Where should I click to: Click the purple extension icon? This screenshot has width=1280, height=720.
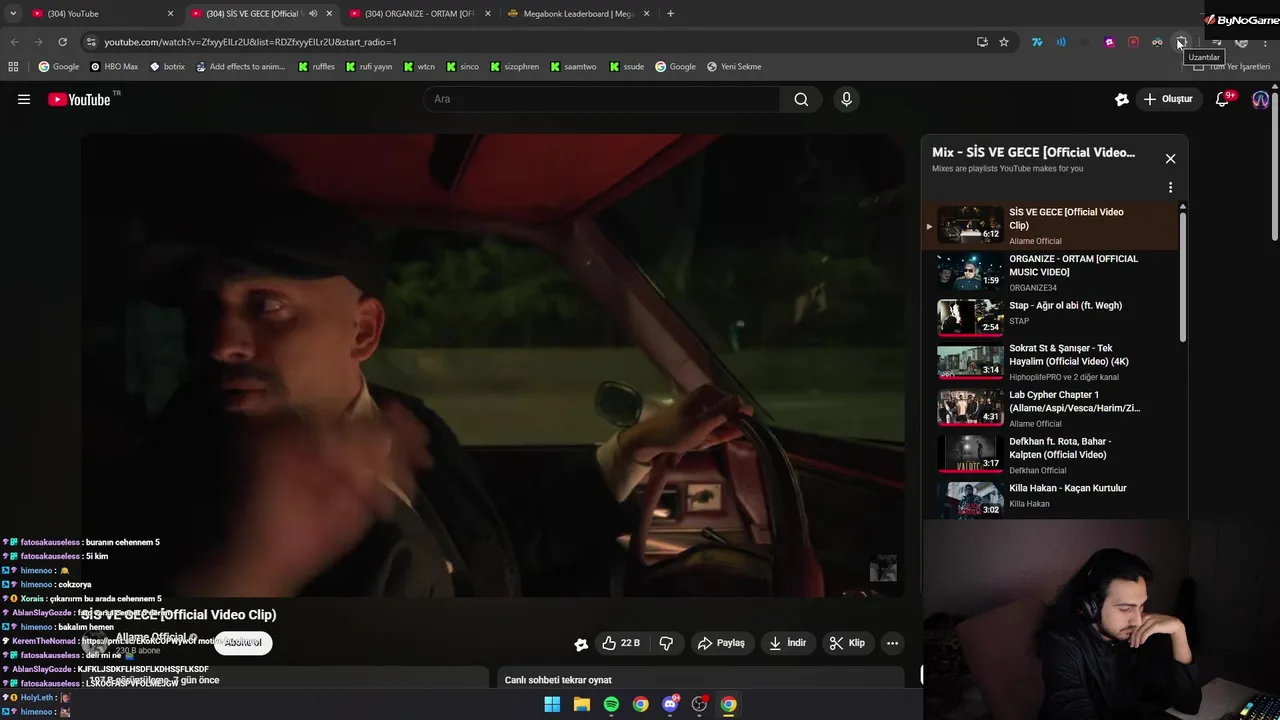tap(1109, 42)
